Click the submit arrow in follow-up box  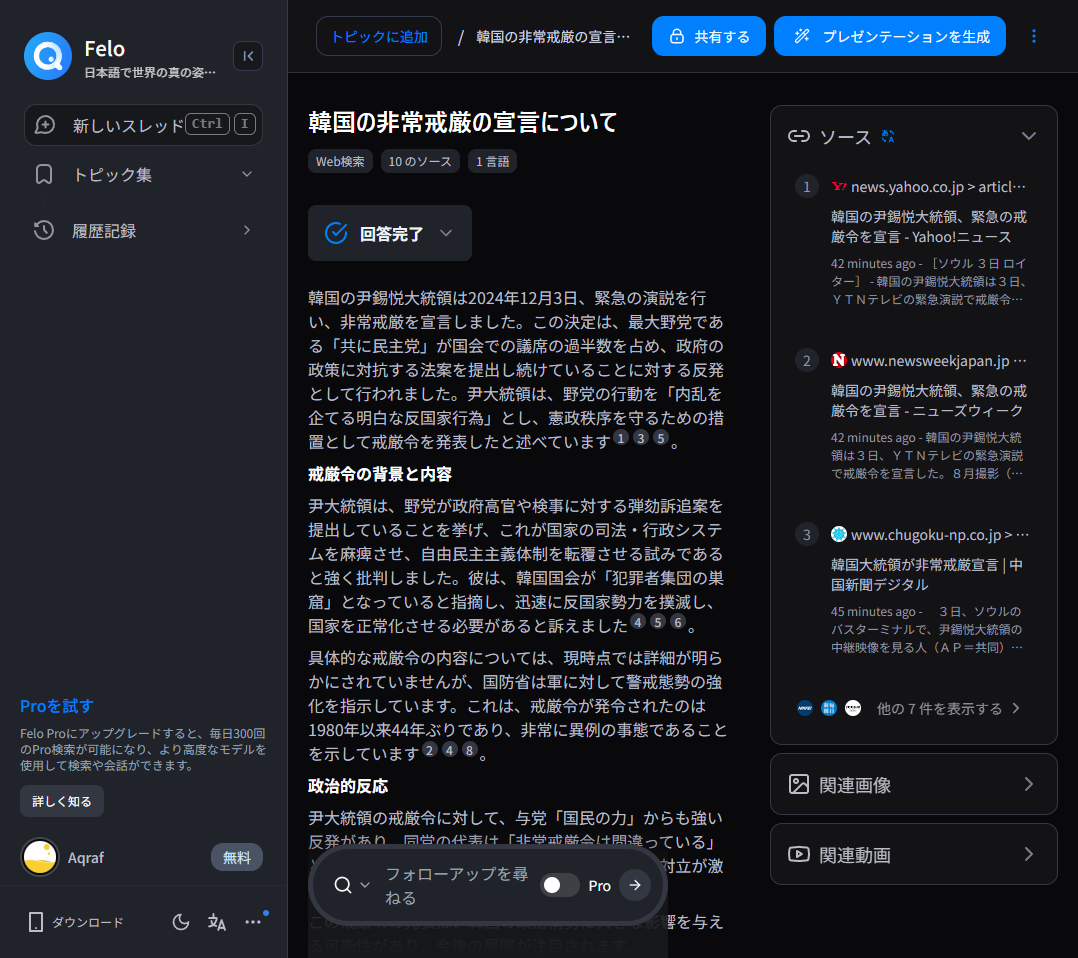click(x=635, y=885)
